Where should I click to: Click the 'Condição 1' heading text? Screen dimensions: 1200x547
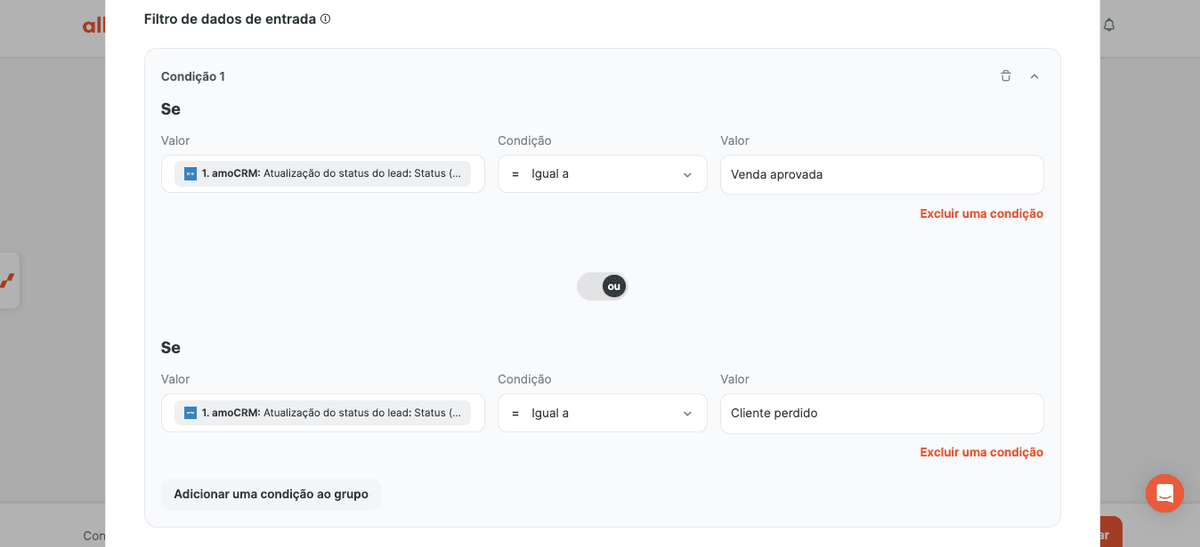(193, 76)
